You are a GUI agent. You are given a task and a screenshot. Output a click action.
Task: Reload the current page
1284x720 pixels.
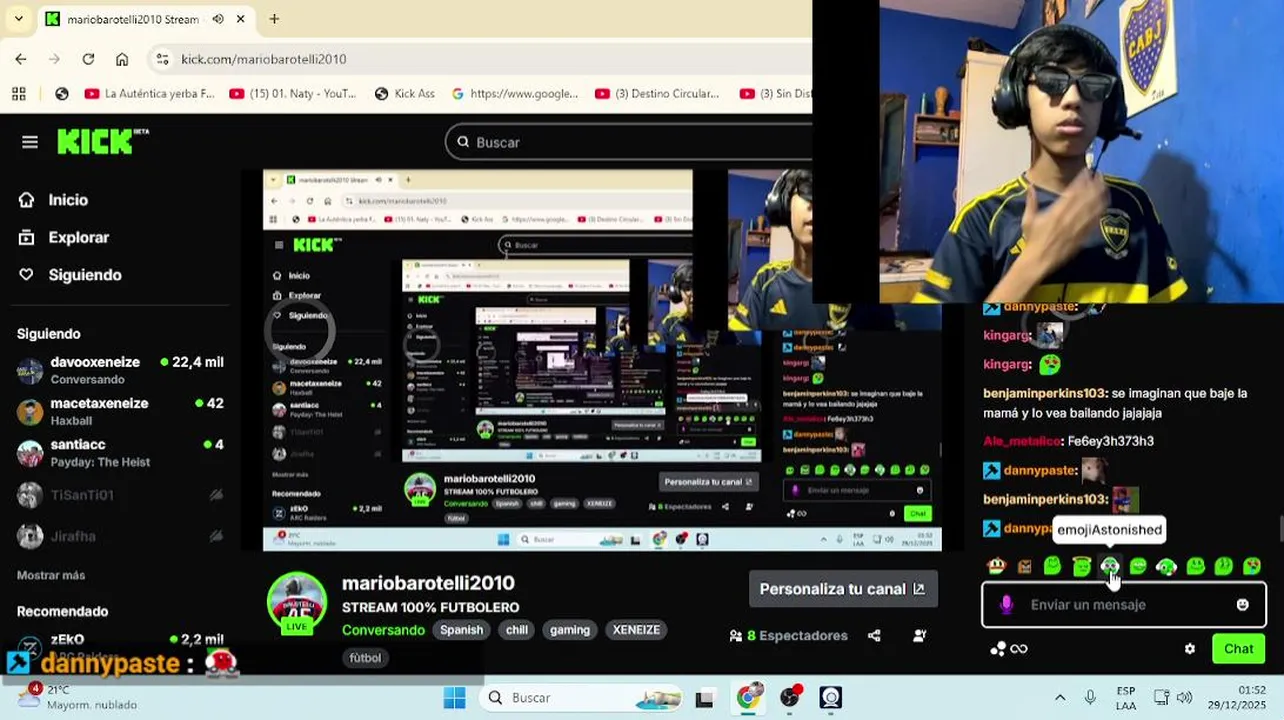click(x=88, y=59)
